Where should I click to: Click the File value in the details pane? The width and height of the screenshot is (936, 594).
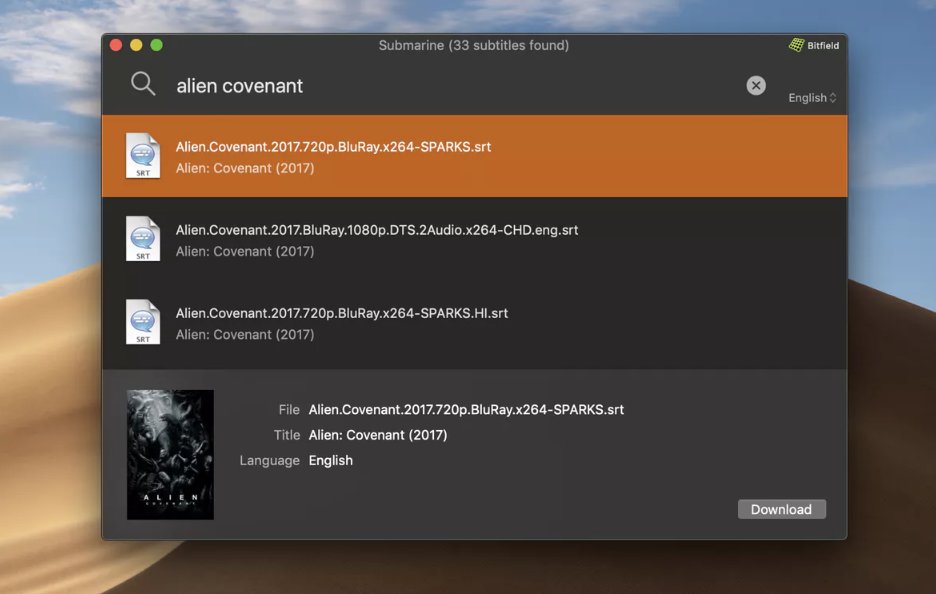pos(466,410)
